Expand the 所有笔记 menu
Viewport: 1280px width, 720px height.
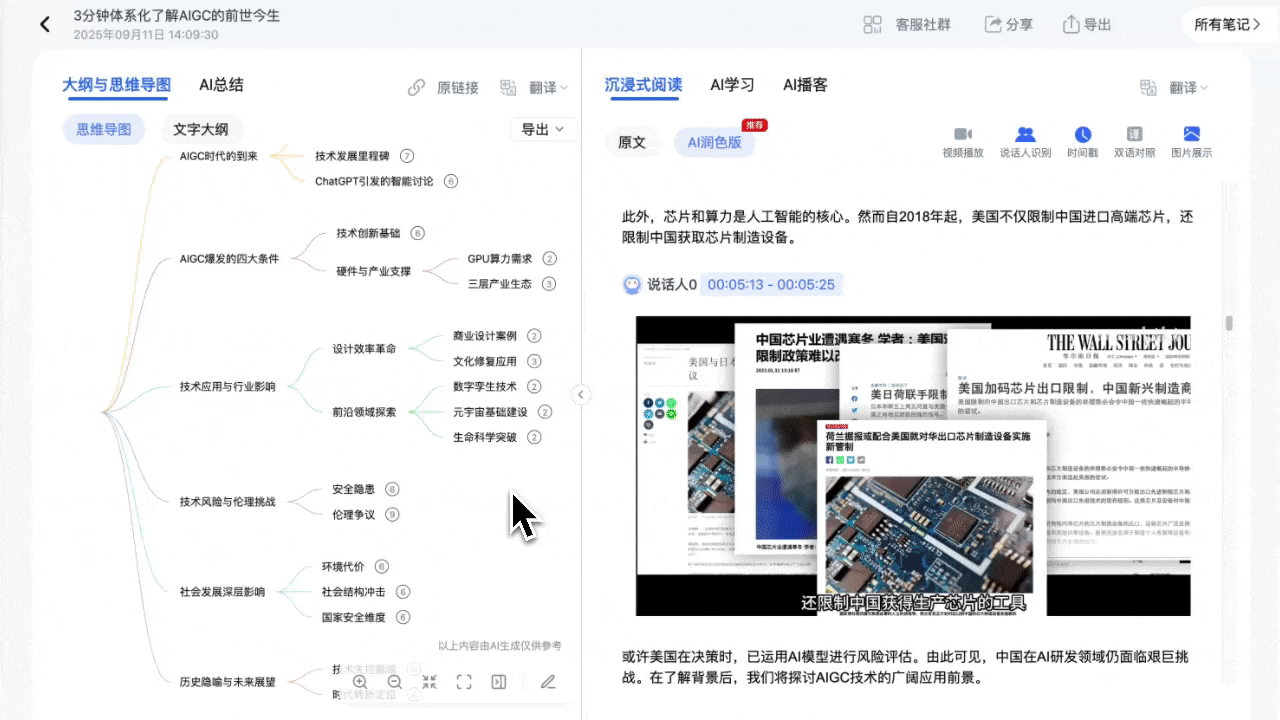pos(1227,24)
